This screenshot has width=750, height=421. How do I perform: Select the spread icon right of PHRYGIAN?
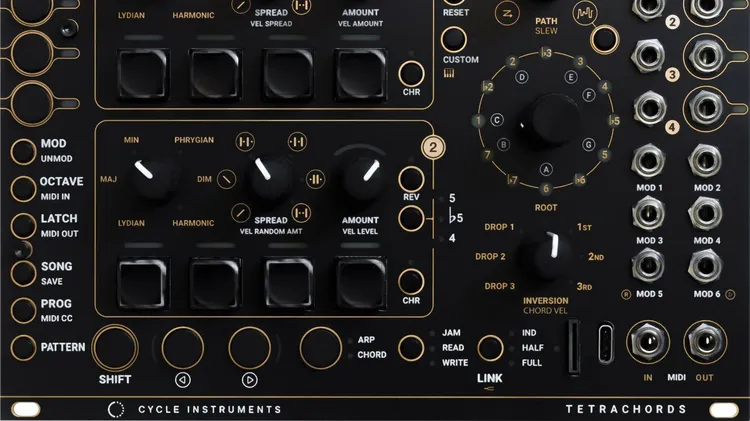coord(245,142)
